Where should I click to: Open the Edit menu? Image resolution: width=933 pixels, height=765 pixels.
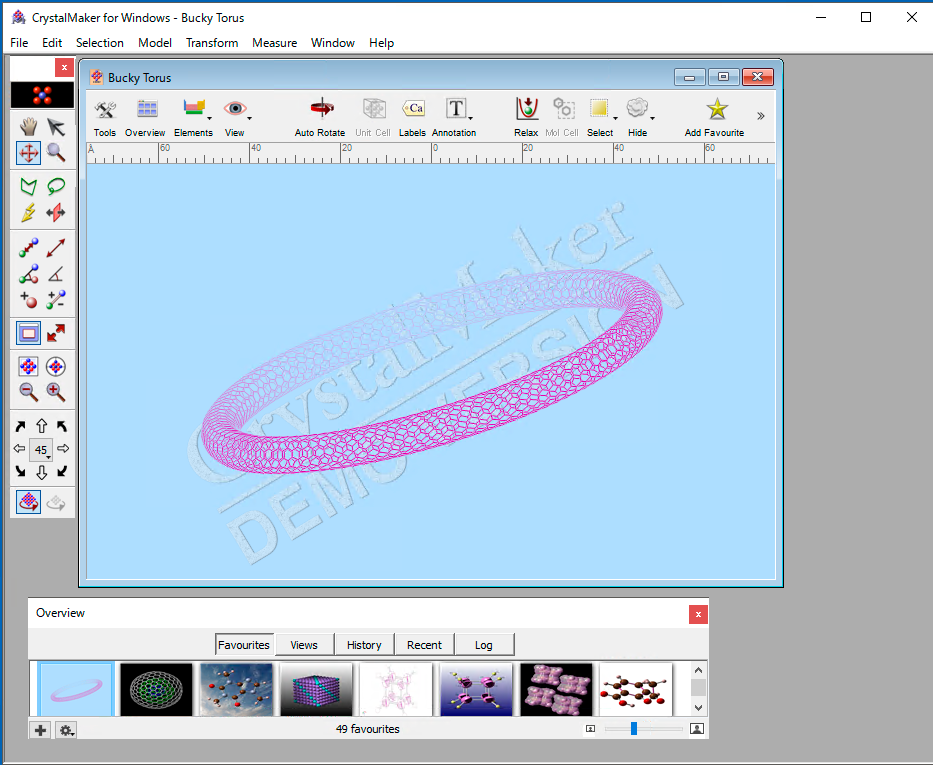click(52, 43)
